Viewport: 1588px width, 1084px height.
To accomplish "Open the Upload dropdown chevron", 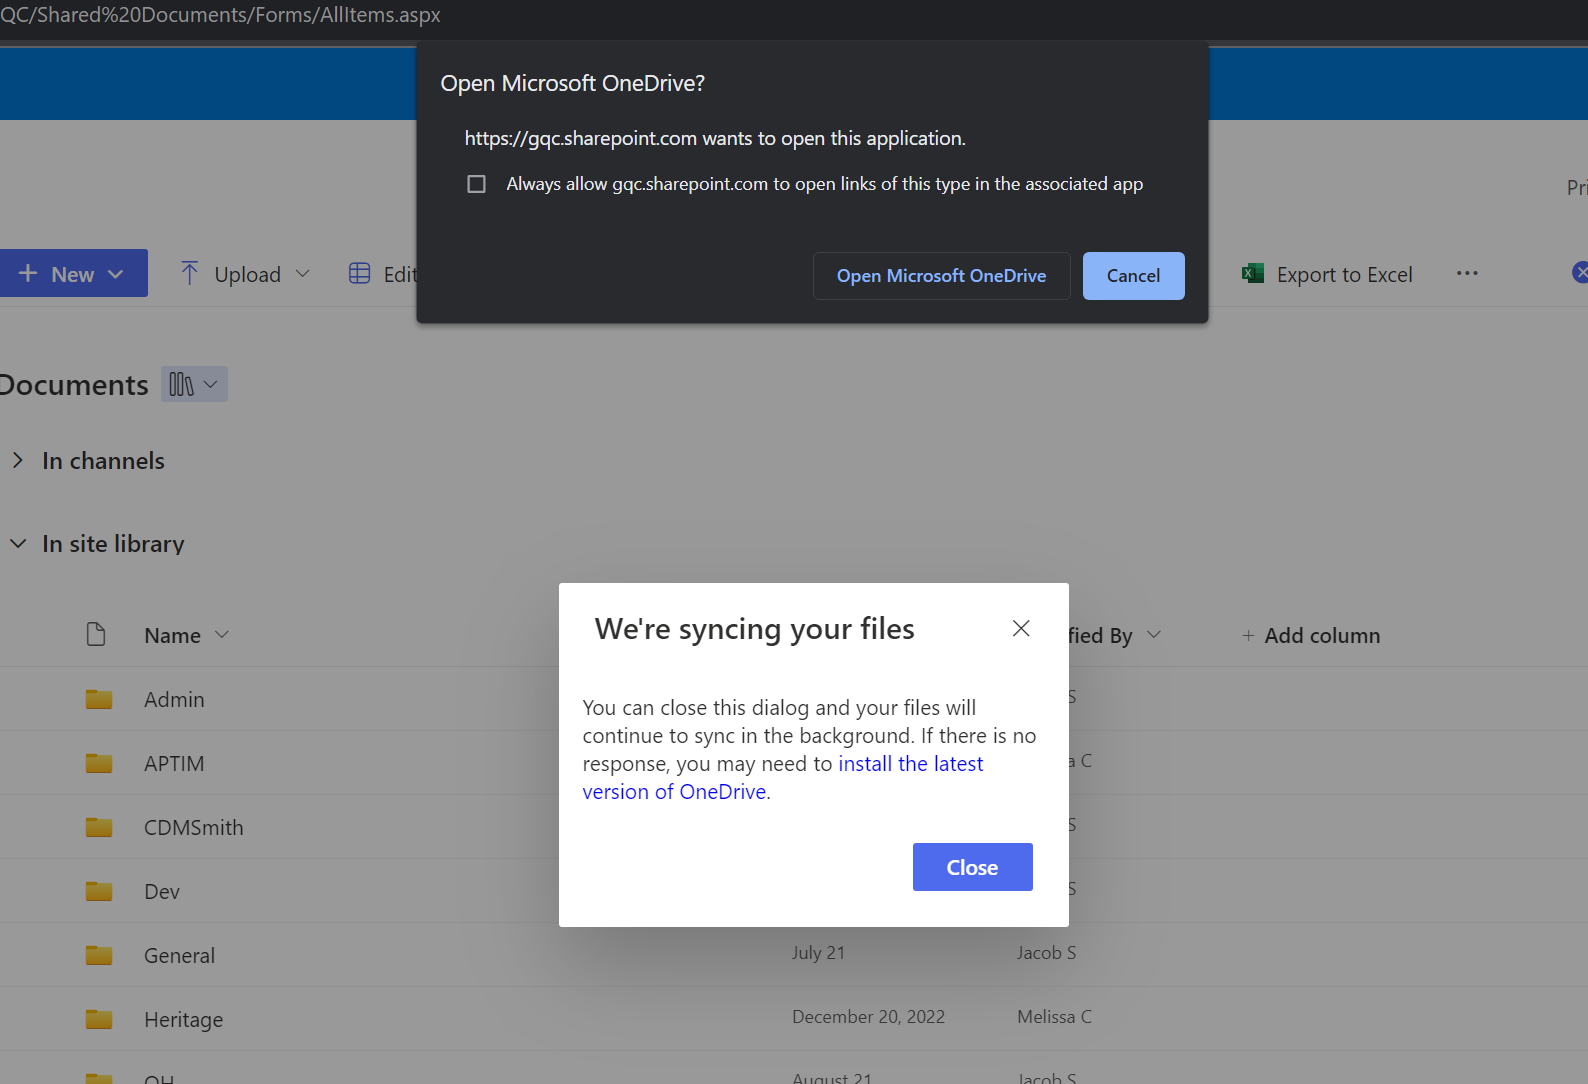I will 303,274.
